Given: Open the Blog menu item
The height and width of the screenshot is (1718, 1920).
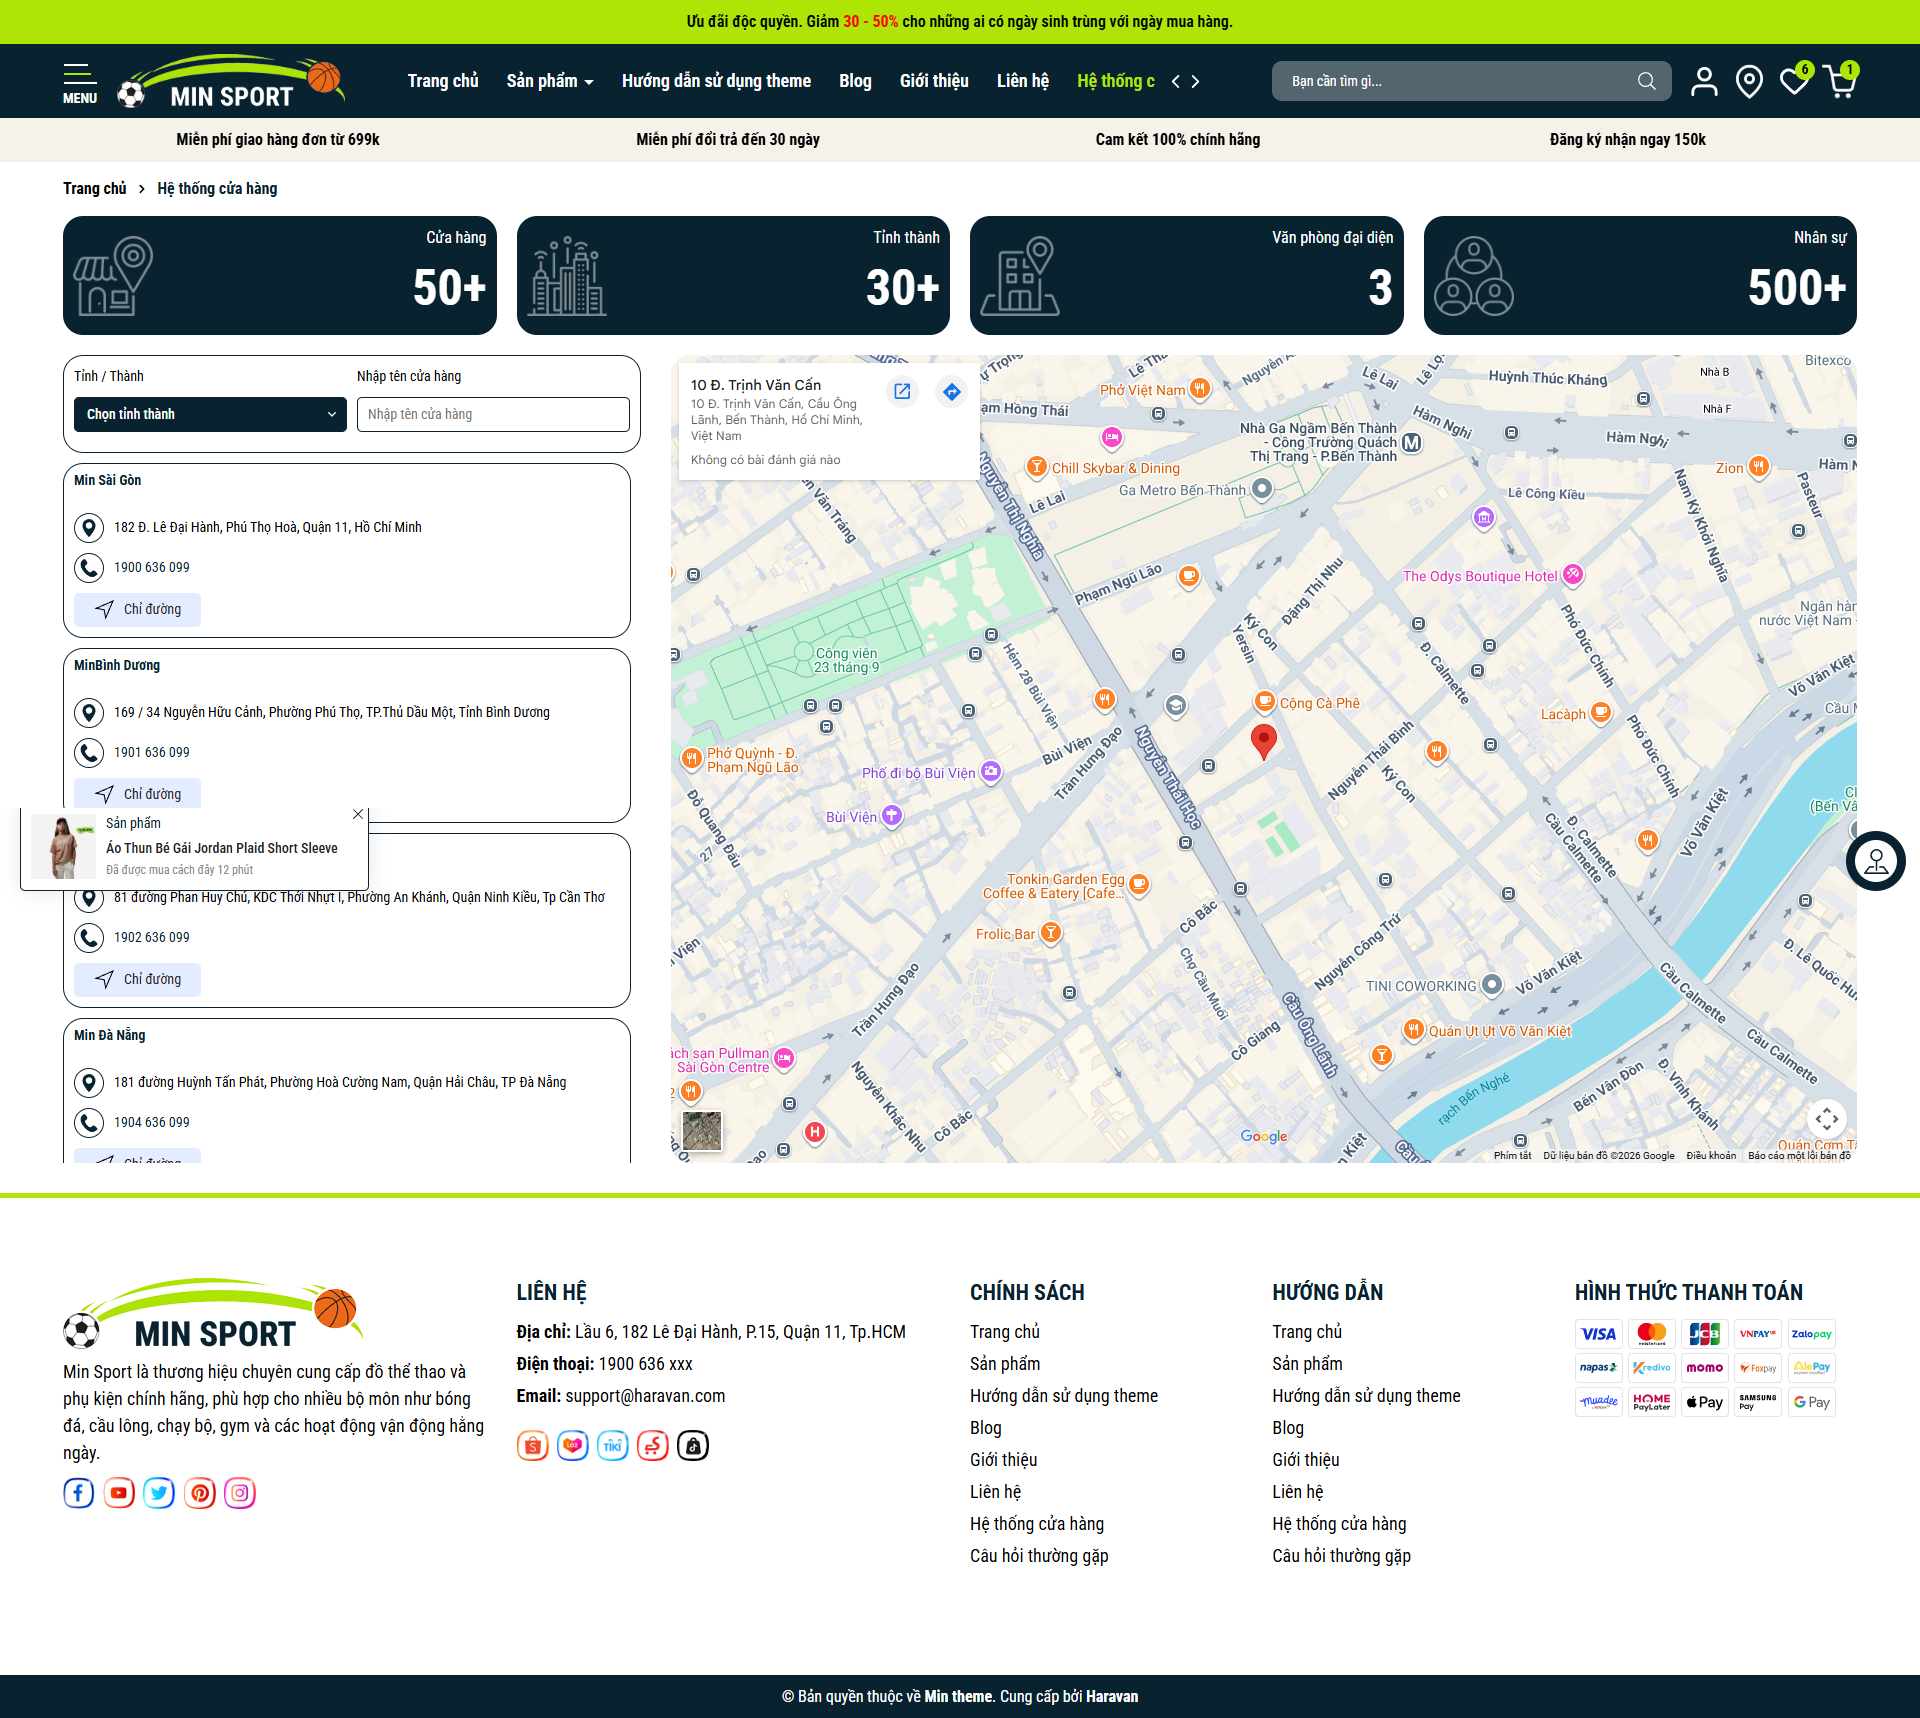Looking at the screenshot, I should pyautogui.click(x=855, y=81).
